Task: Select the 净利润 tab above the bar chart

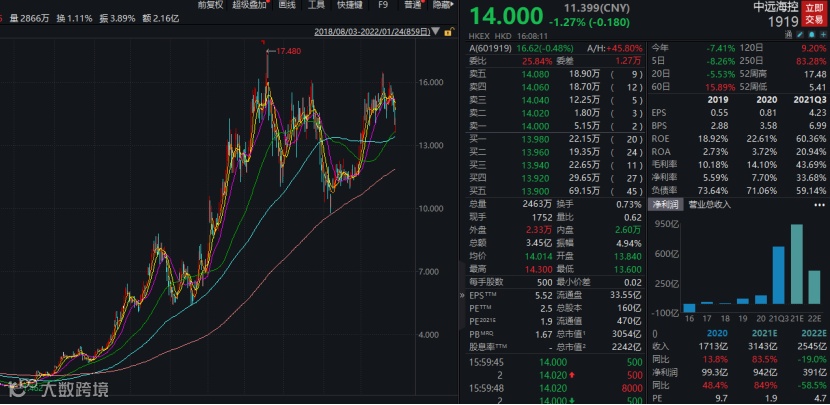Action: (665, 204)
